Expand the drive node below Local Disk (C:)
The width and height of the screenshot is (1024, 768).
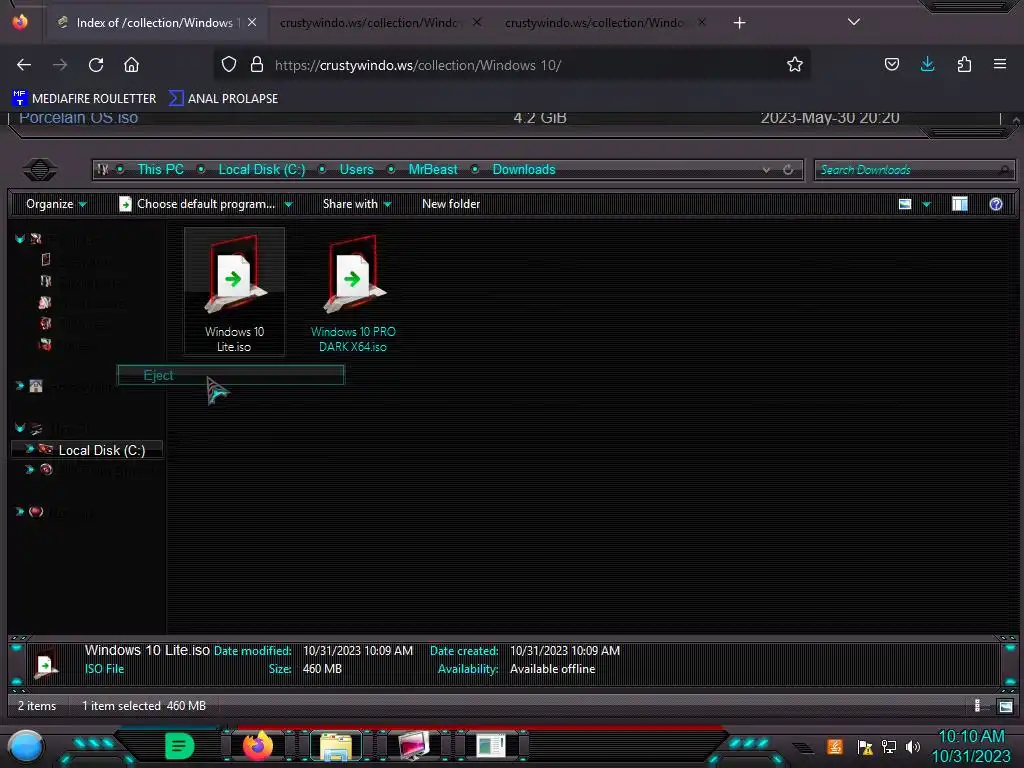[29, 470]
